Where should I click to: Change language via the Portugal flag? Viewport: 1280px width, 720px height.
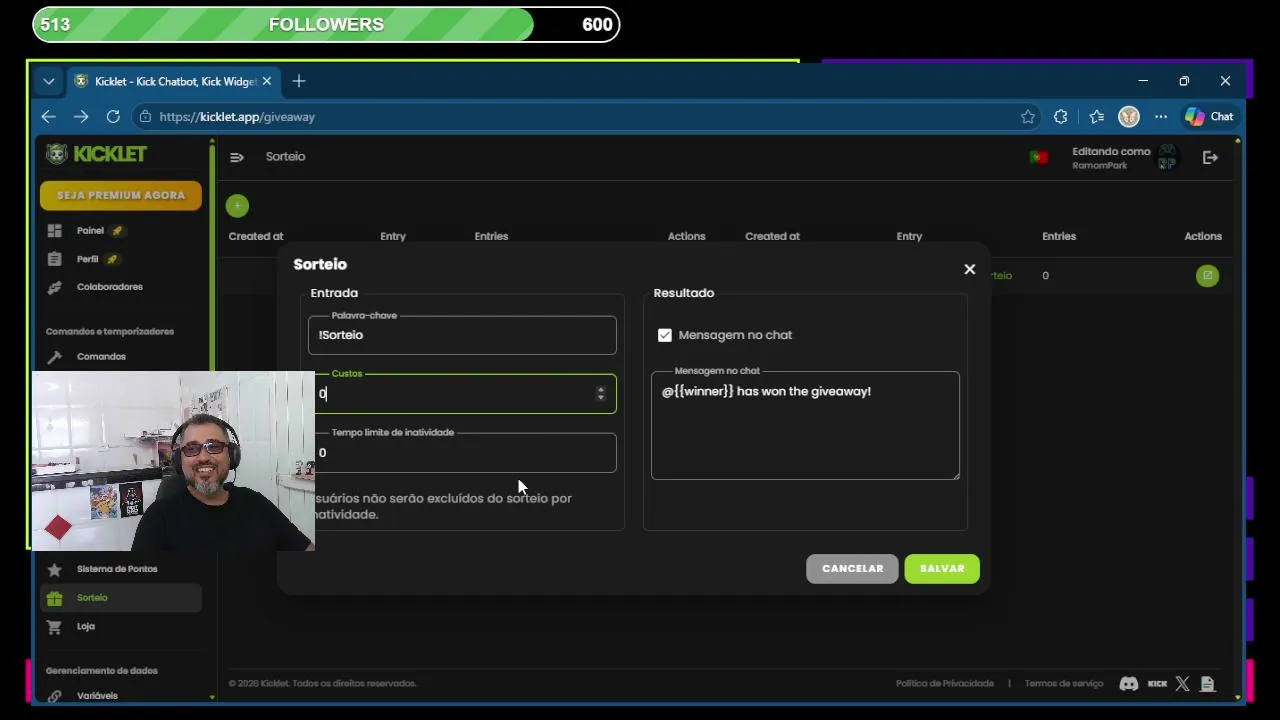click(x=1039, y=157)
